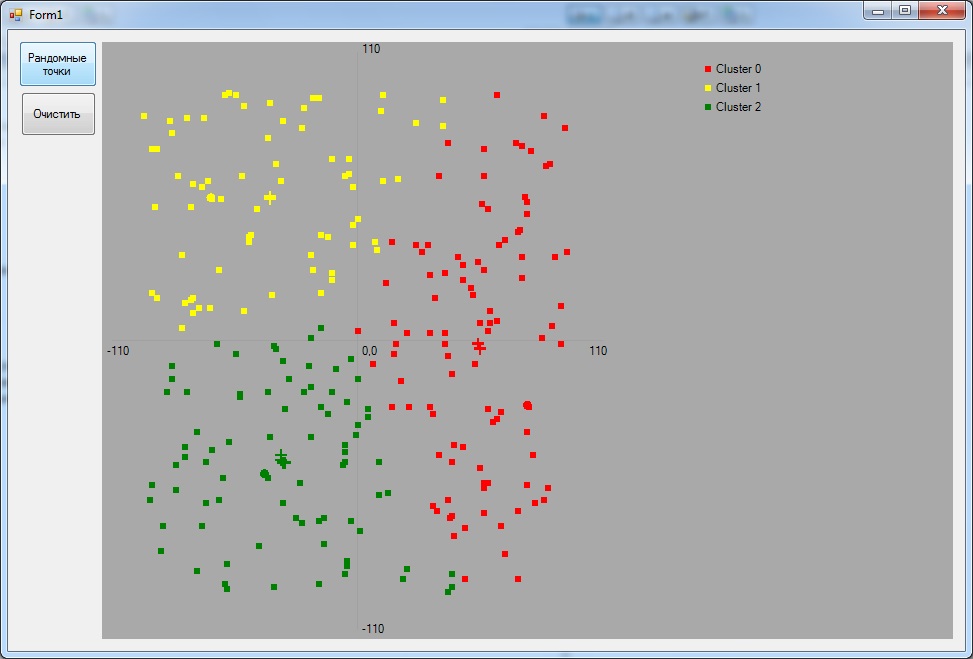Click the red Cluster 0 legend swatch
973x659 pixels.
click(x=708, y=69)
